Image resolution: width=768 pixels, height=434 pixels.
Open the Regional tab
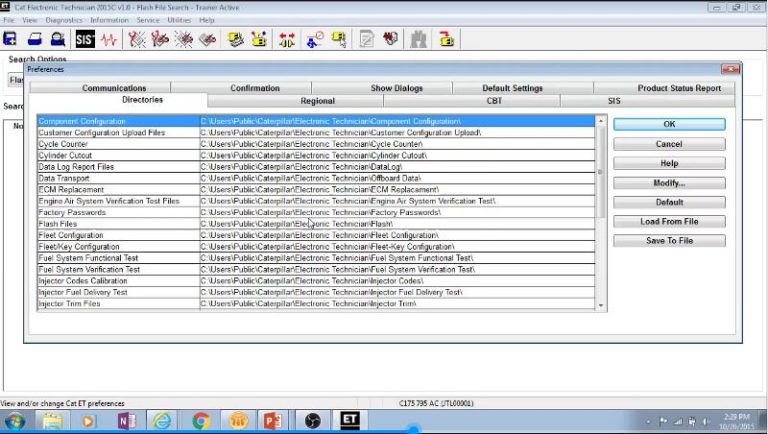point(318,101)
